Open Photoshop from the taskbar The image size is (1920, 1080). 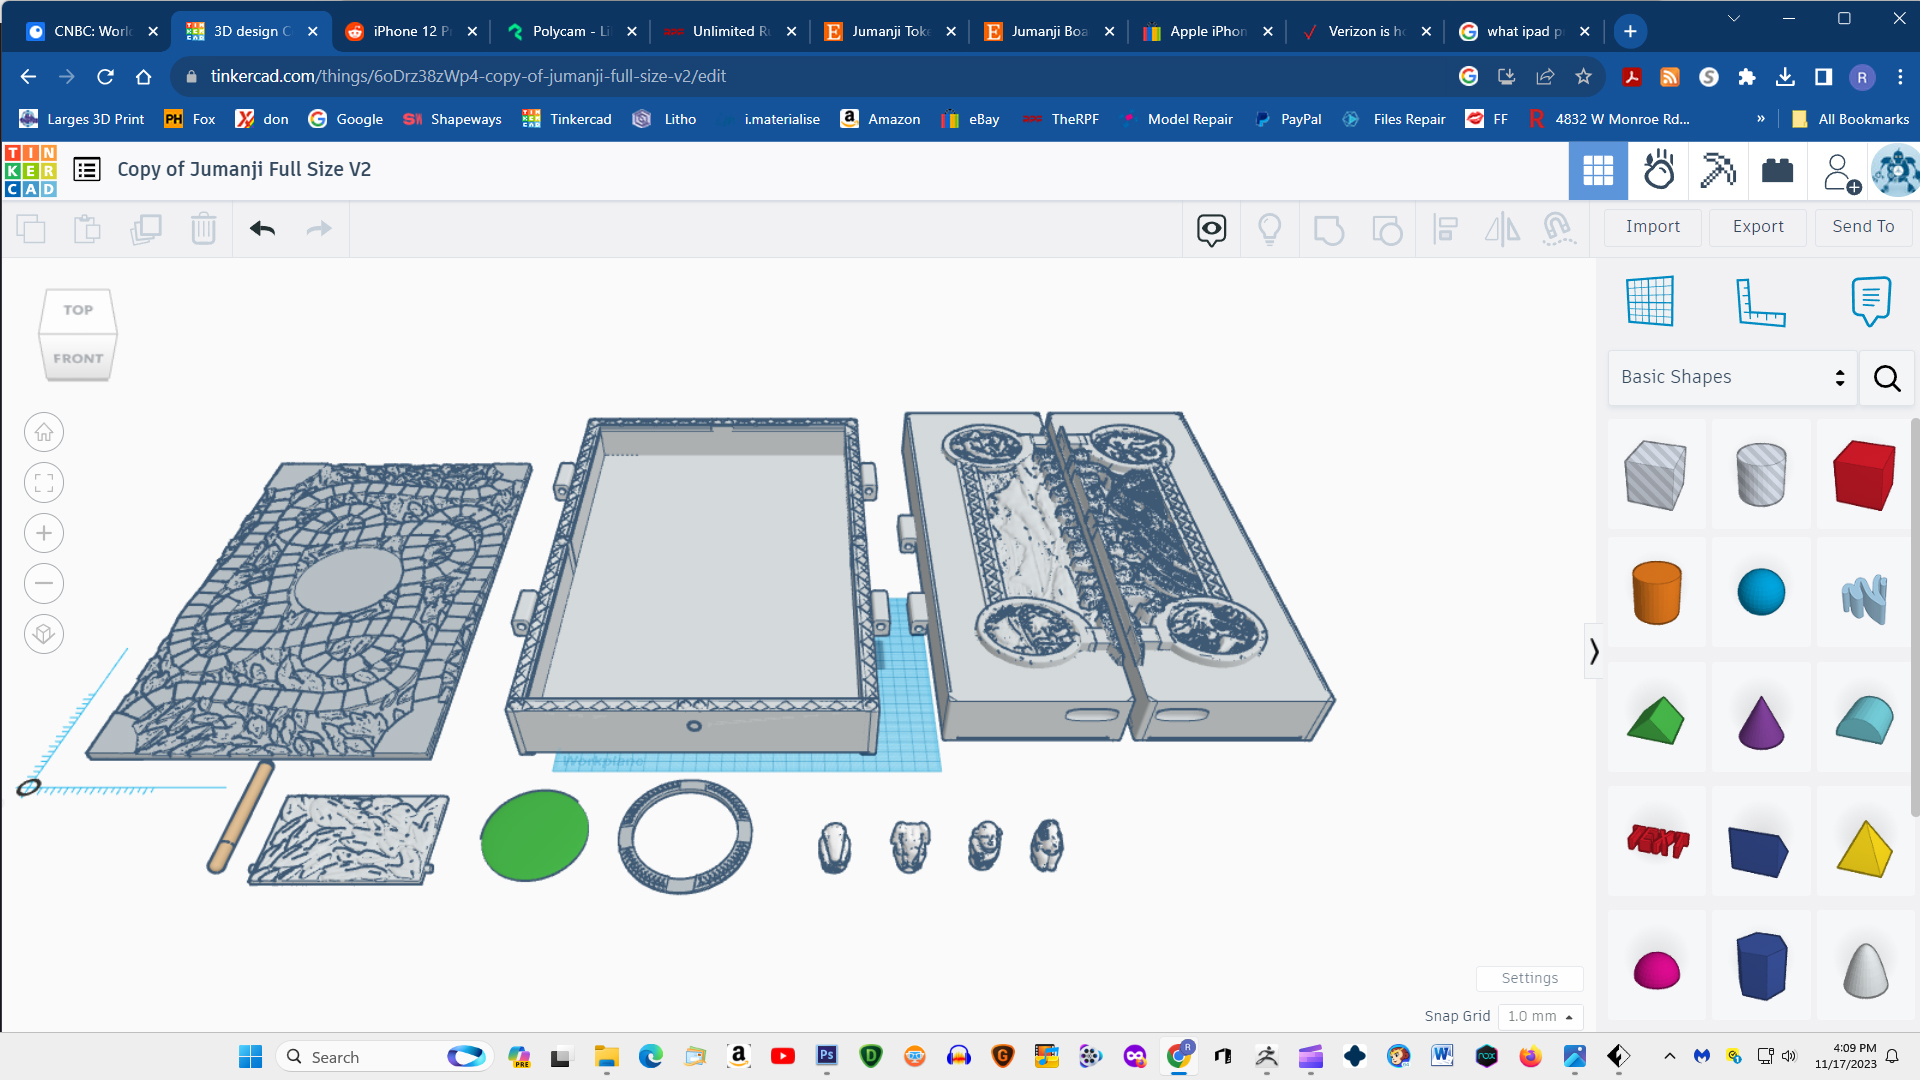(826, 1056)
